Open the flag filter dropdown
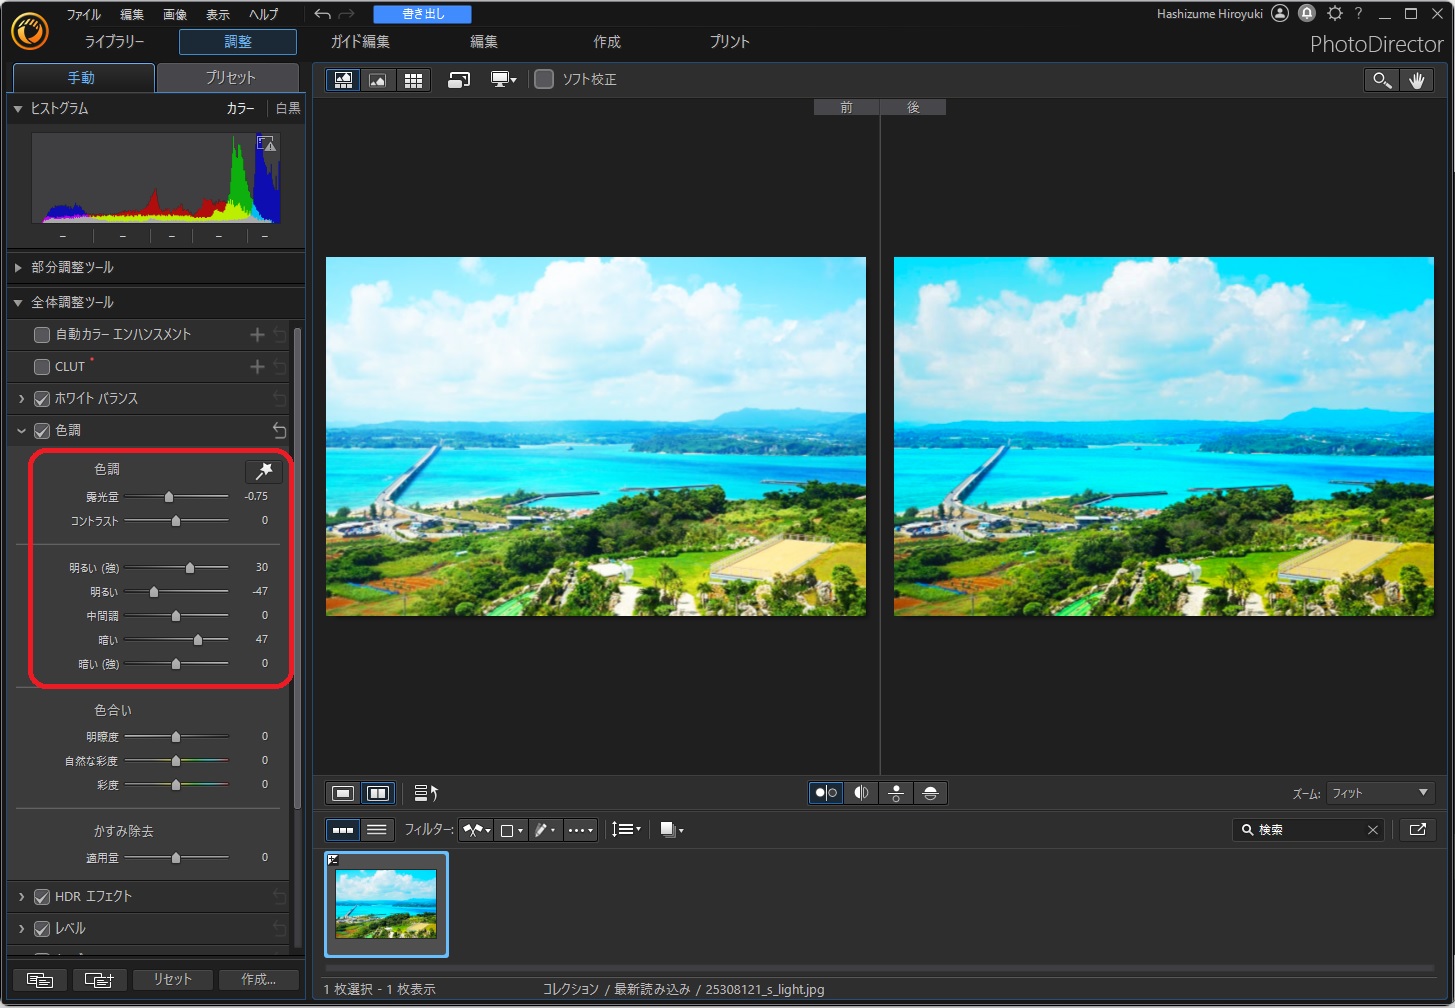The height and width of the screenshot is (1008, 1455). [477, 830]
